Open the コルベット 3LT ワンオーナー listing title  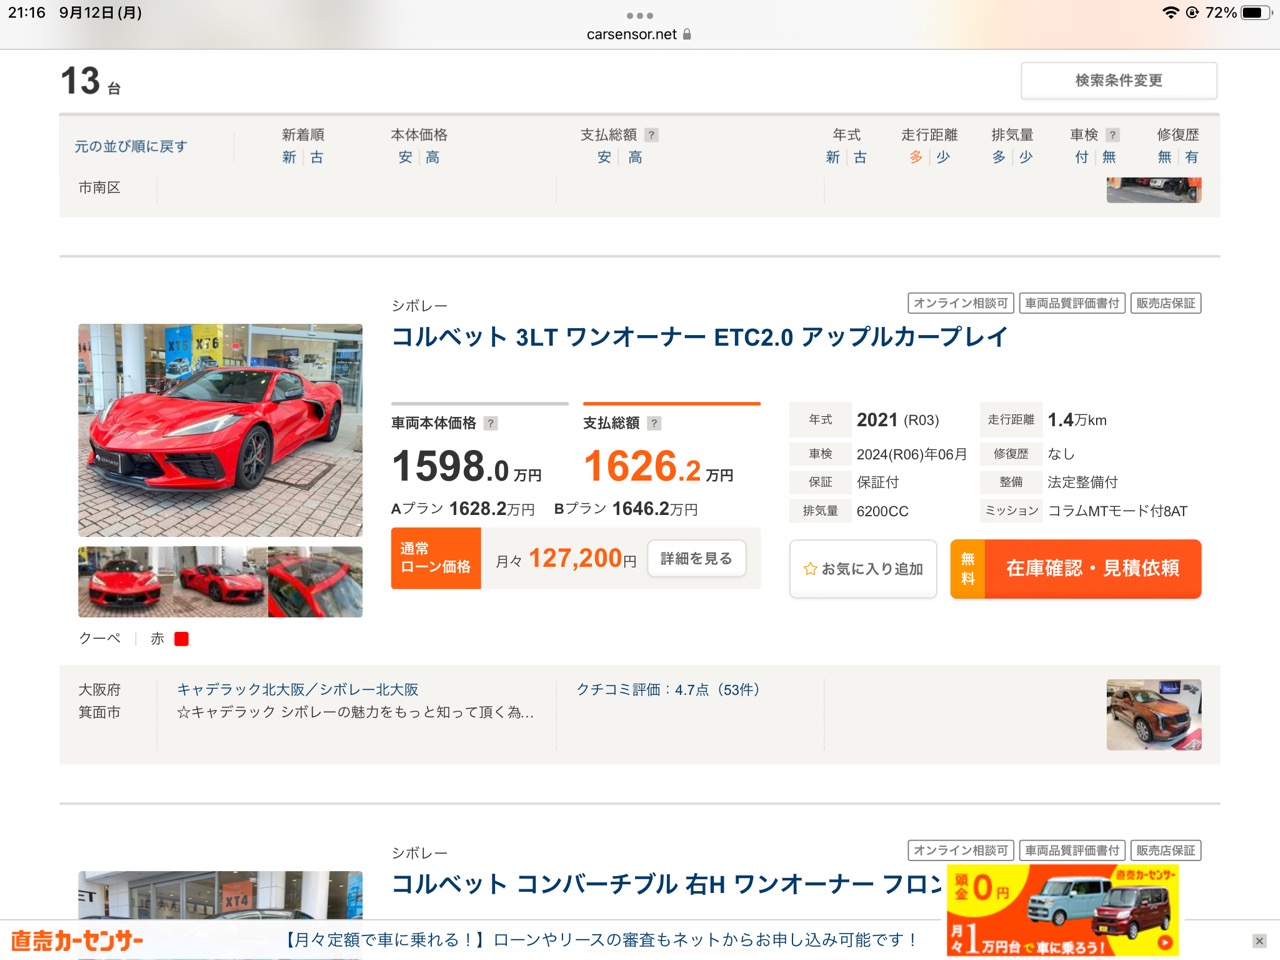pyautogui.click(x=699, y=337)
